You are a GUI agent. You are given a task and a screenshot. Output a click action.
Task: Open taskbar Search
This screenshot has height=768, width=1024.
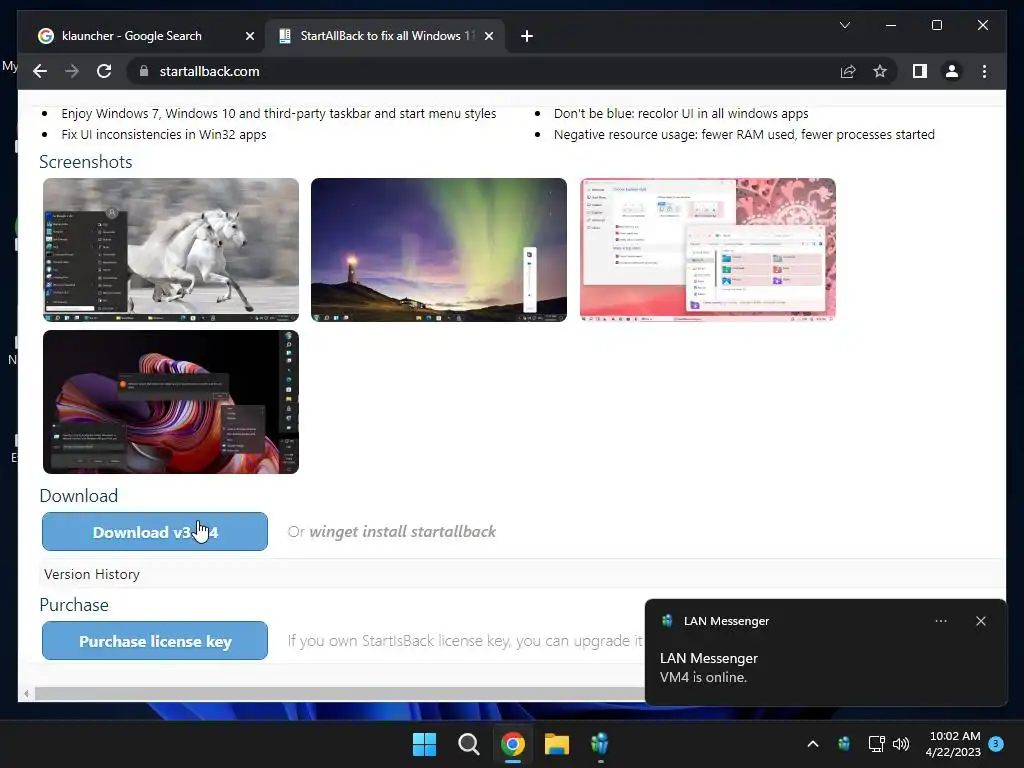click(x=468, y=744)
